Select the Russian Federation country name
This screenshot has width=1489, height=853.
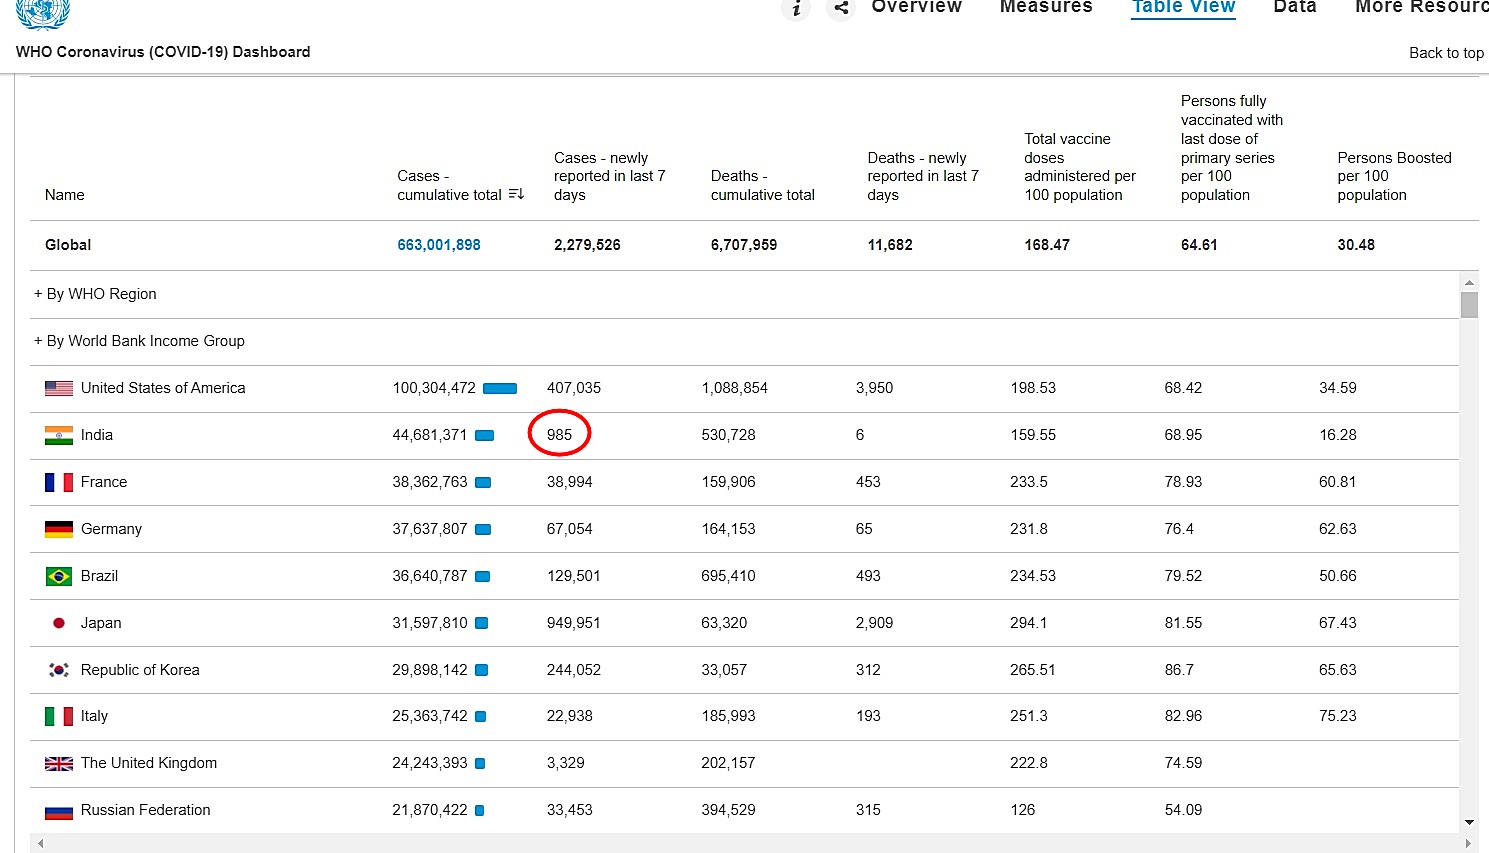pos(146,810)
